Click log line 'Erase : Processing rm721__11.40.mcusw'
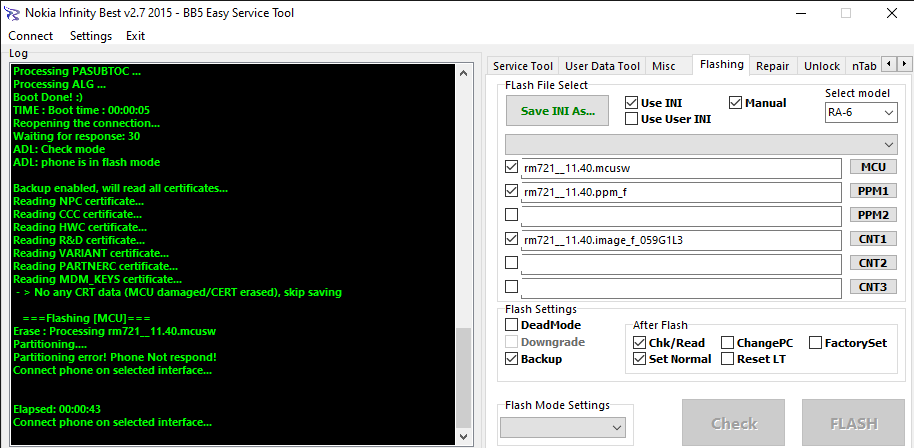This screenshot has width=914, height=448. tap(115, 331)
